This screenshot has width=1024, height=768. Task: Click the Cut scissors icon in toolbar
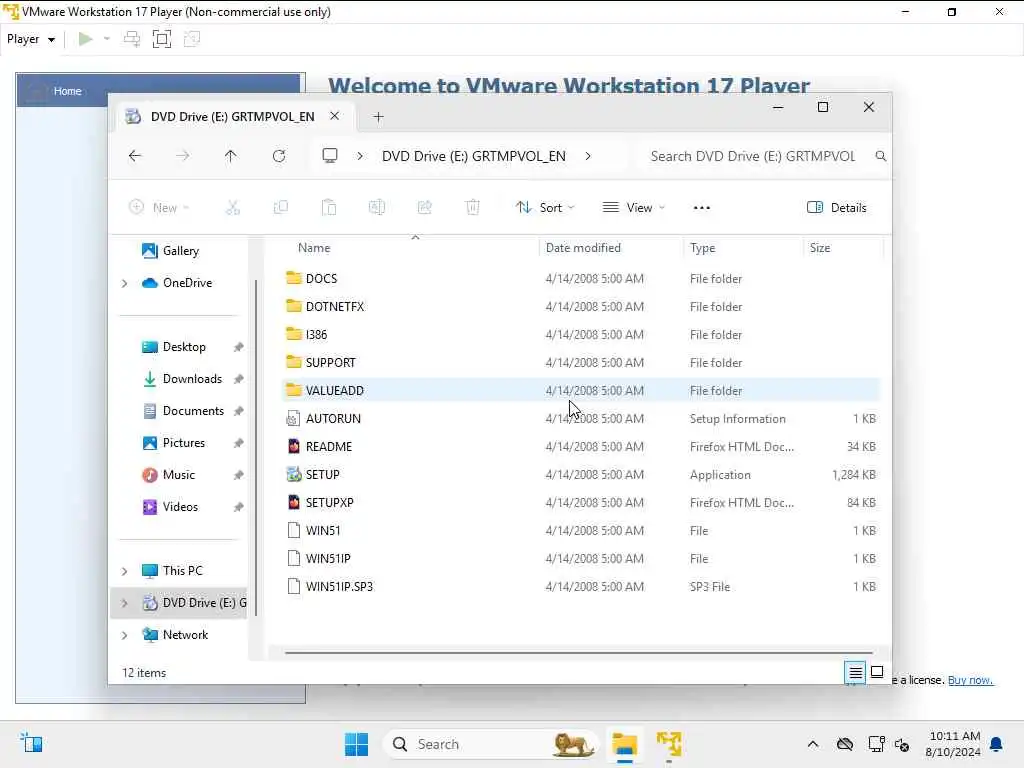(232, 208)
